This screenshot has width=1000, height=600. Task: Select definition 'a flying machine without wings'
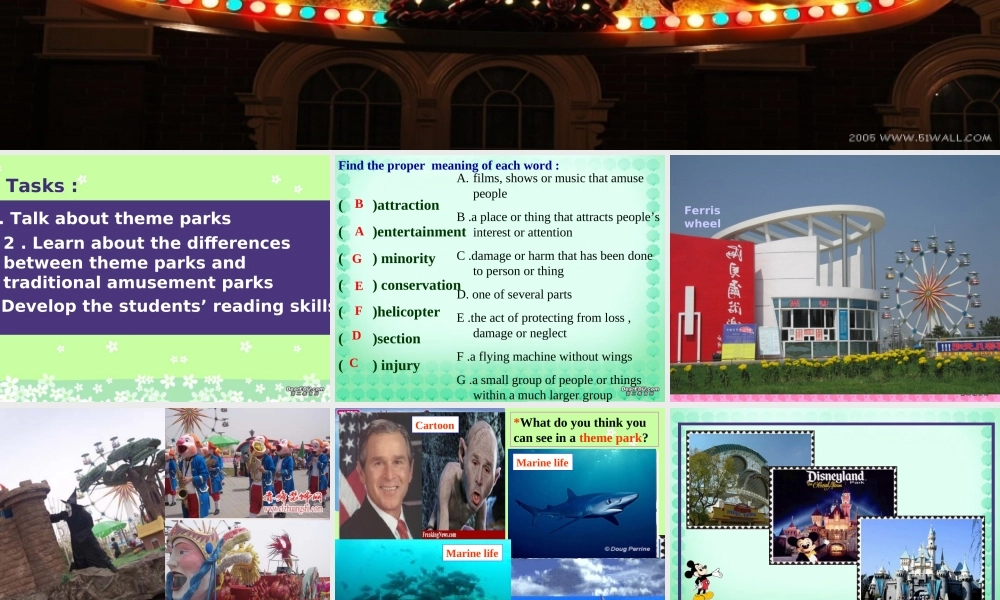click(545, 356)
